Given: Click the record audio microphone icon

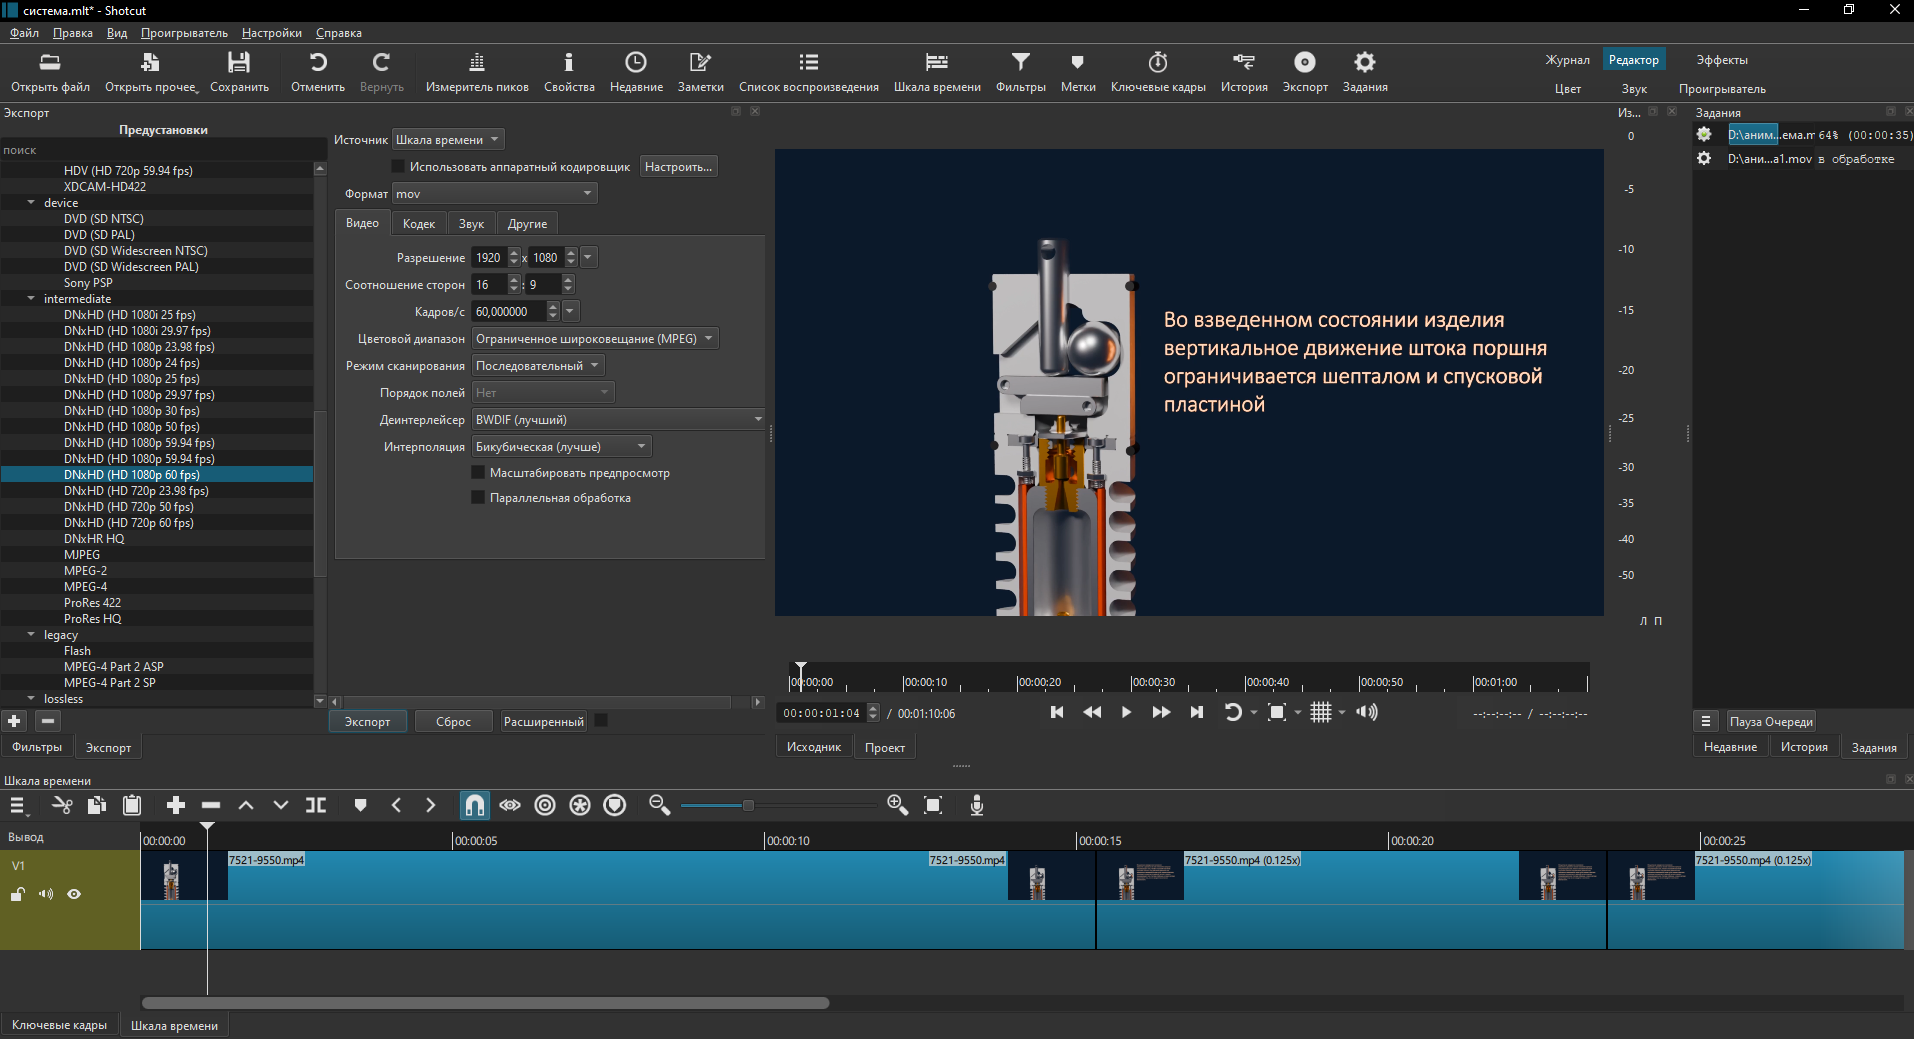Looking at the screenshot, I should tap(977, 806).
